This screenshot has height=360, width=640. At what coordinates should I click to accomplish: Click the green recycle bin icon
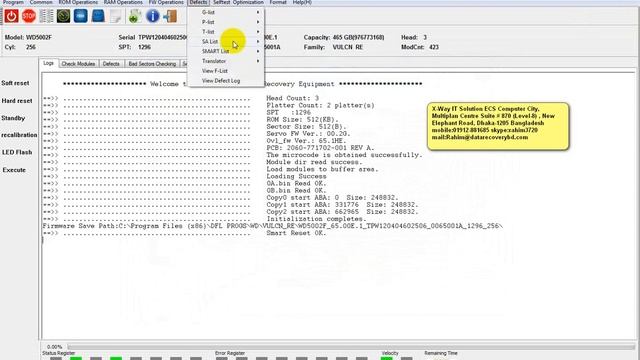coord(135,16)
